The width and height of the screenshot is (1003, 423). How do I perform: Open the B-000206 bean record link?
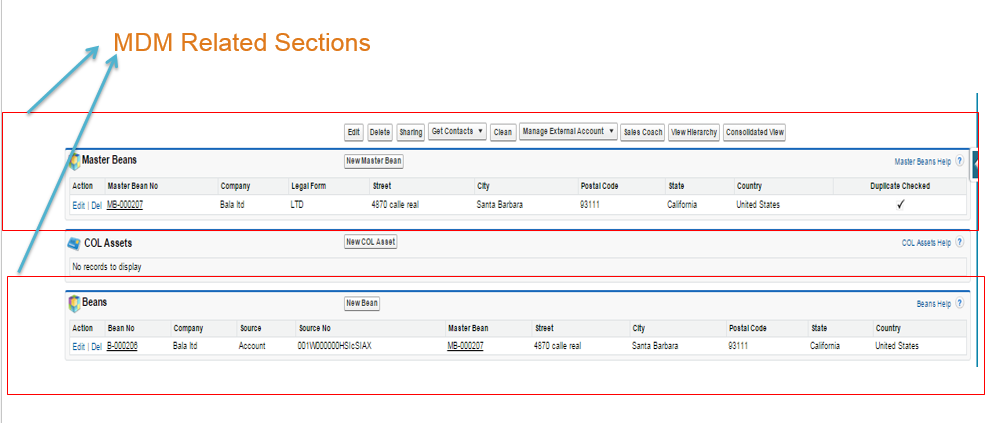point(122,346)
